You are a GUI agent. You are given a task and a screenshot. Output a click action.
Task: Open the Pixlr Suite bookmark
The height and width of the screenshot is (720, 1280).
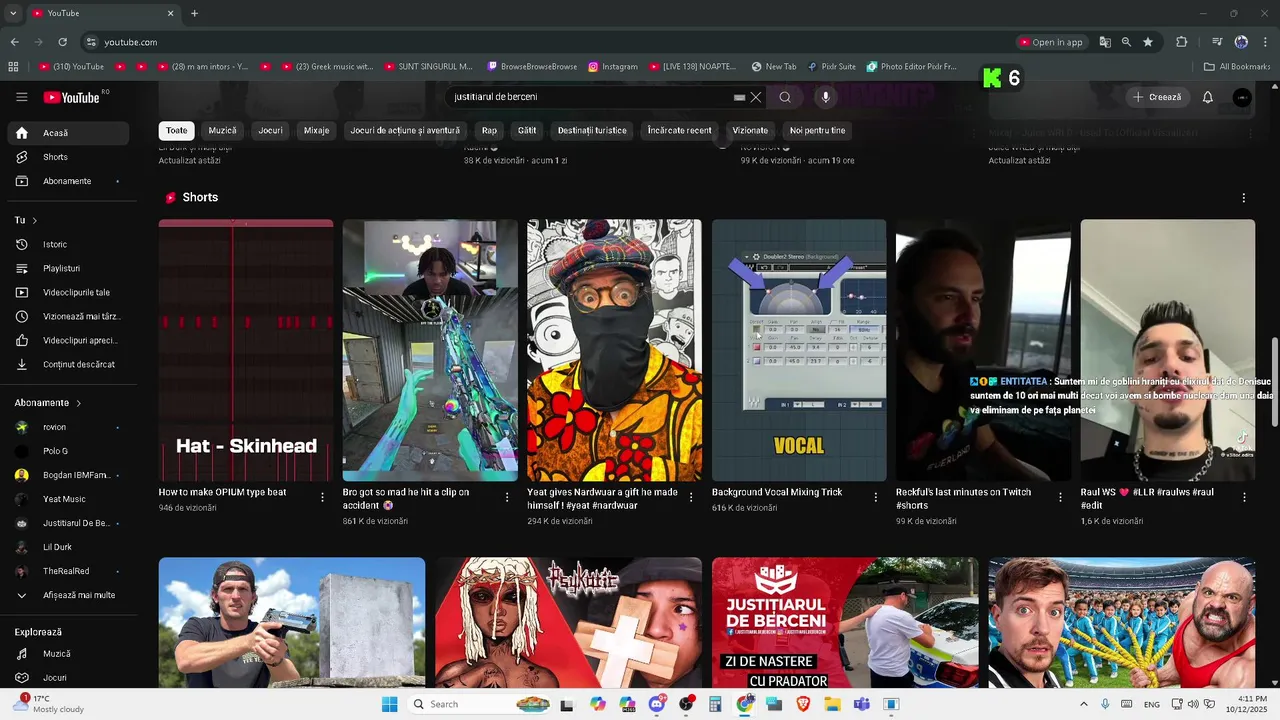click(x=832, y=67)
